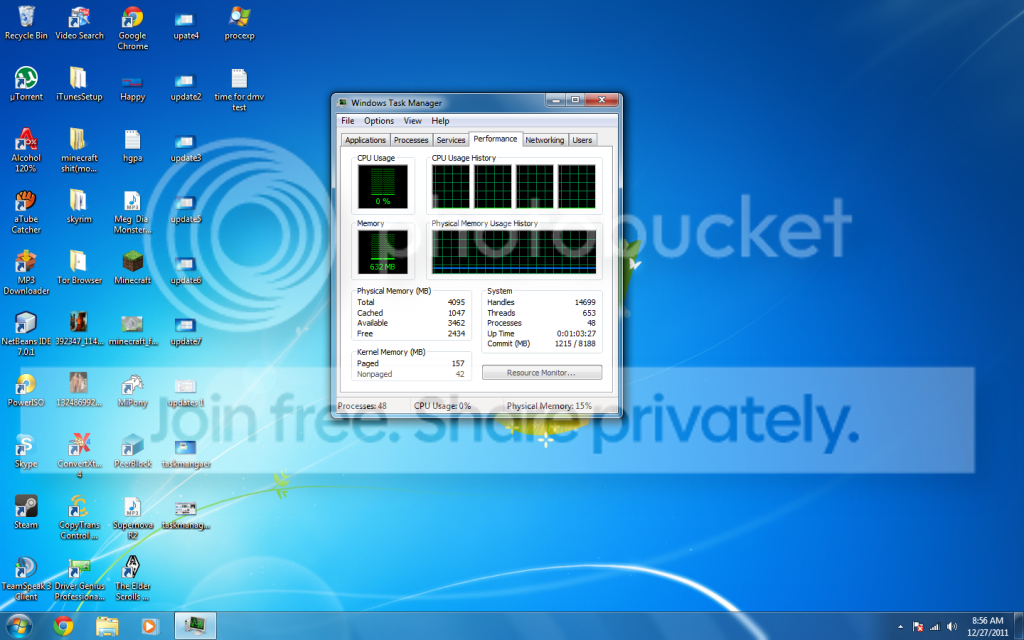This screenshot has height=640, width=1024.
Task: Select the procexp desktop icon
Action: click(x=239, y=24)
